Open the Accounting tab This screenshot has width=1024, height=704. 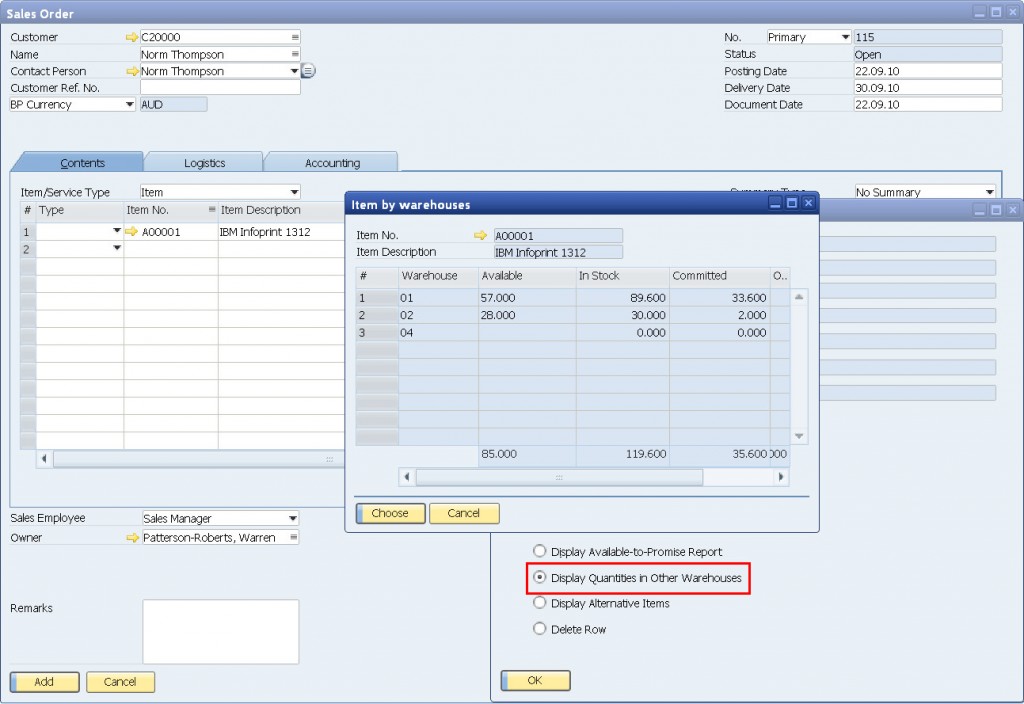pos(332,163)
